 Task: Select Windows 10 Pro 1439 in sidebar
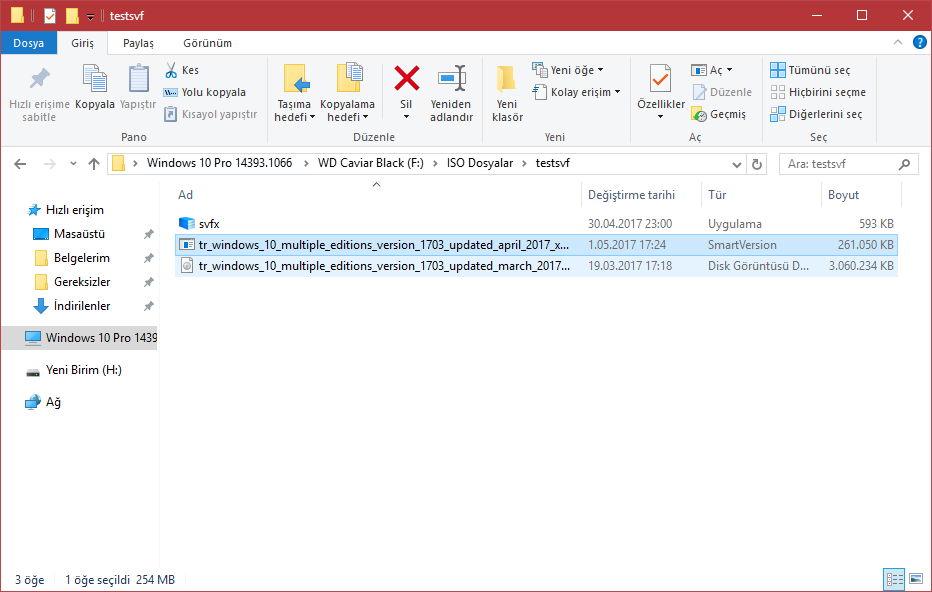point(80,338)
